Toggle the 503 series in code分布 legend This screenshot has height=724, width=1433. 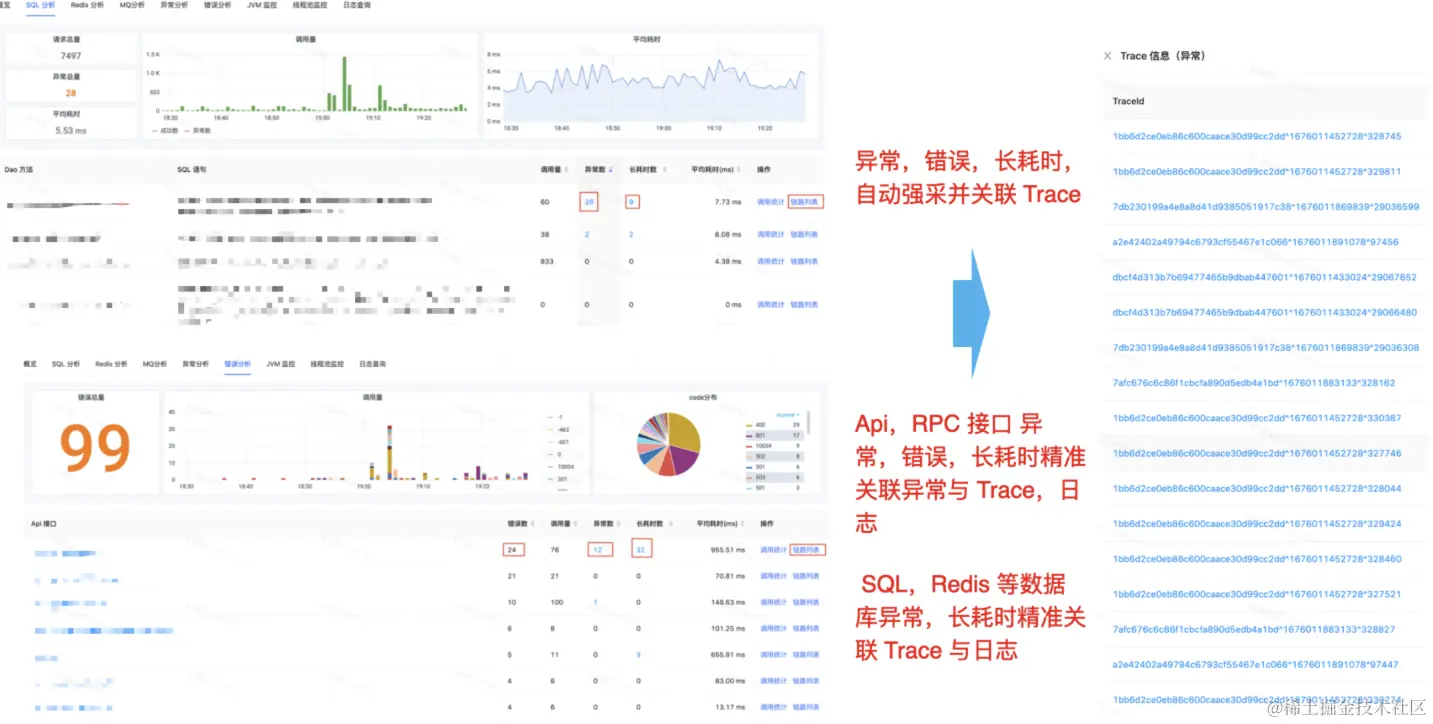[758, 477]
